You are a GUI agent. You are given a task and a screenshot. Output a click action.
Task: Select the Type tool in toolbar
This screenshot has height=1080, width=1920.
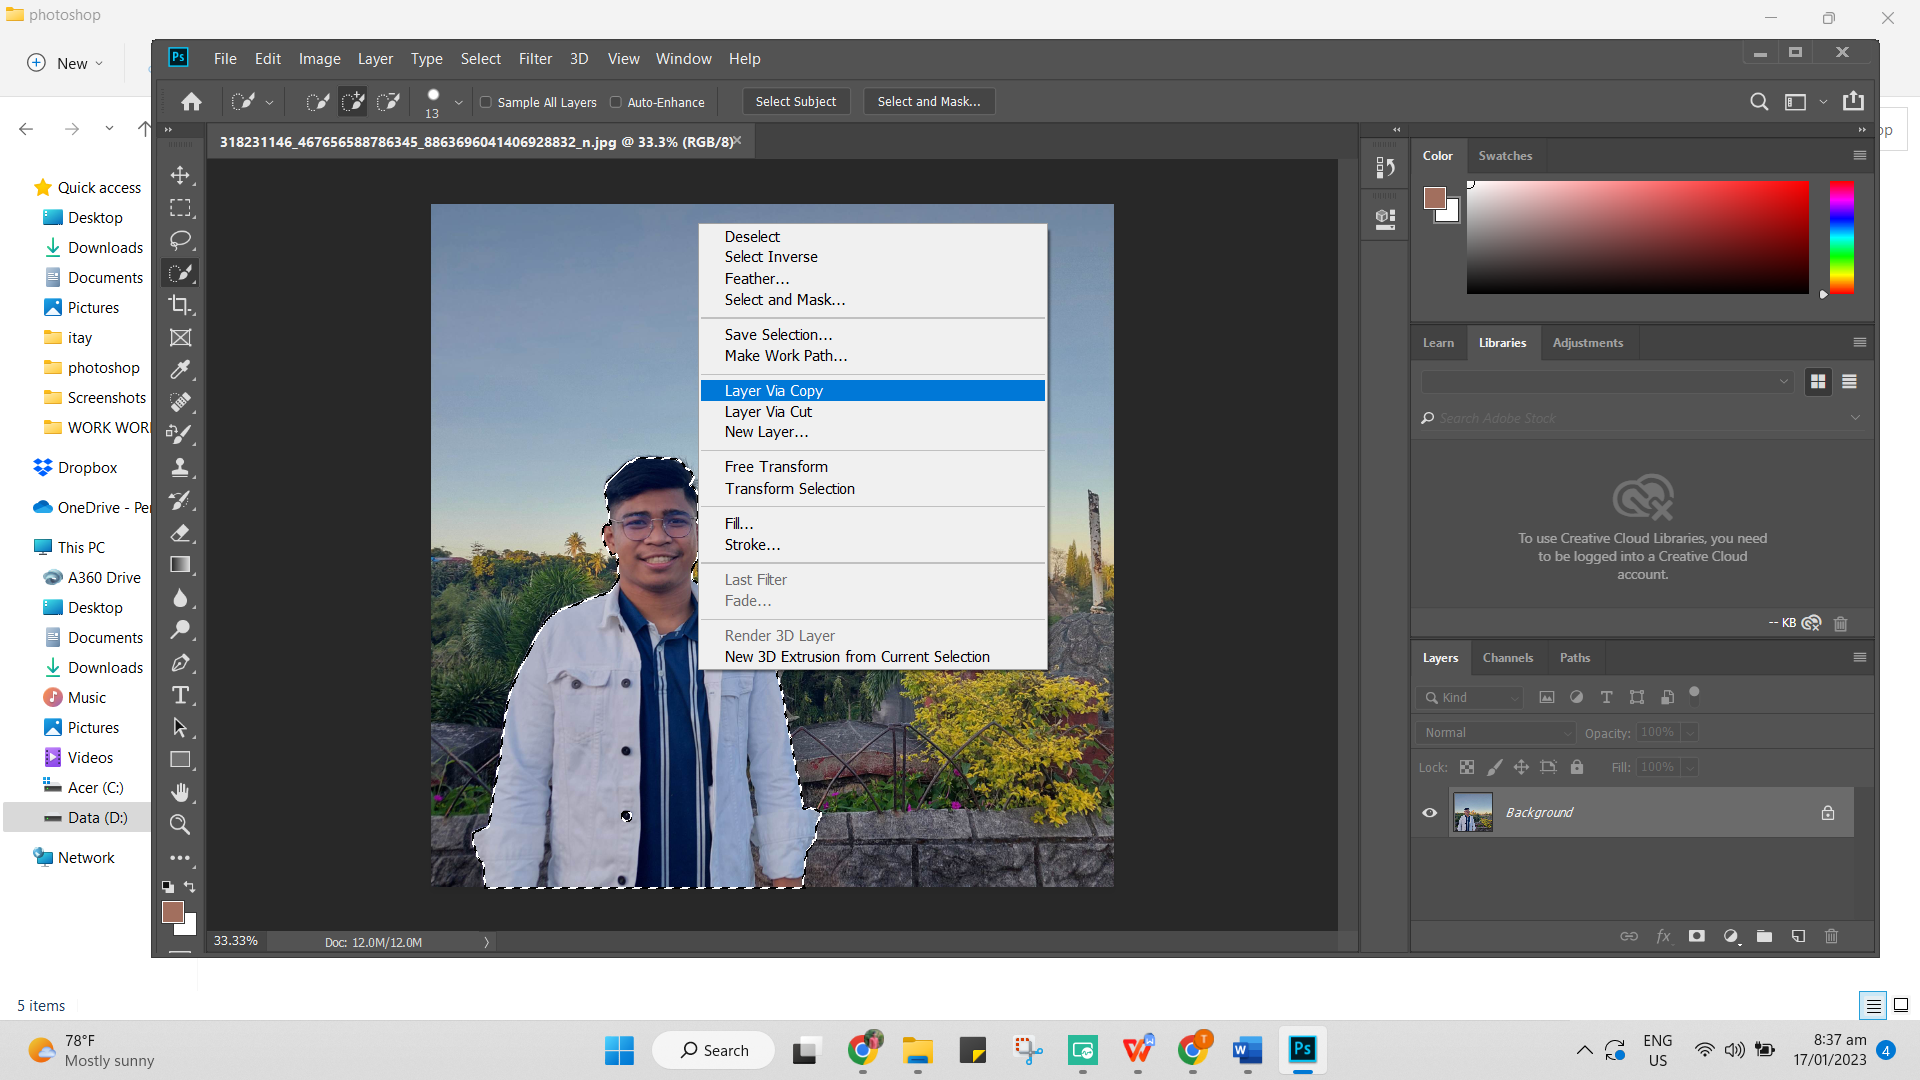[181, 695]
